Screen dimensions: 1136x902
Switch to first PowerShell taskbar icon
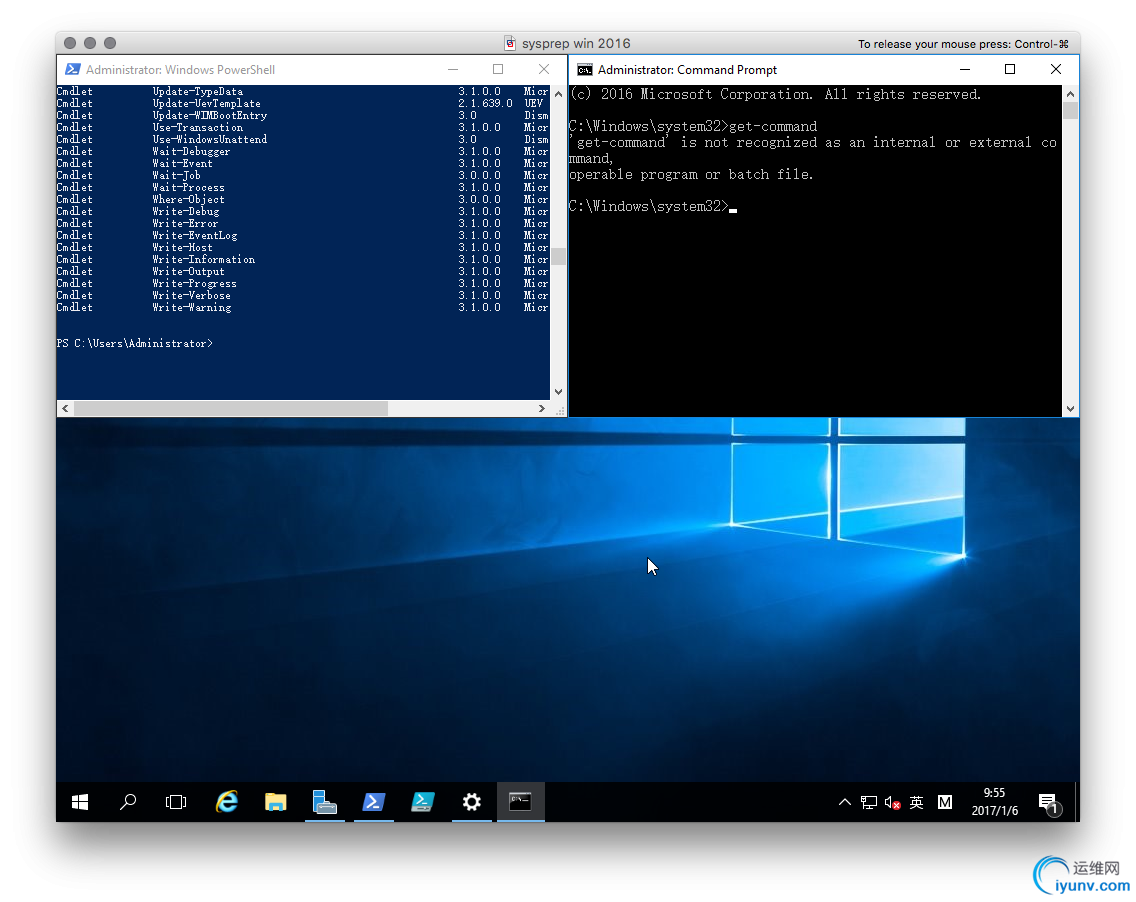[373, 802]
